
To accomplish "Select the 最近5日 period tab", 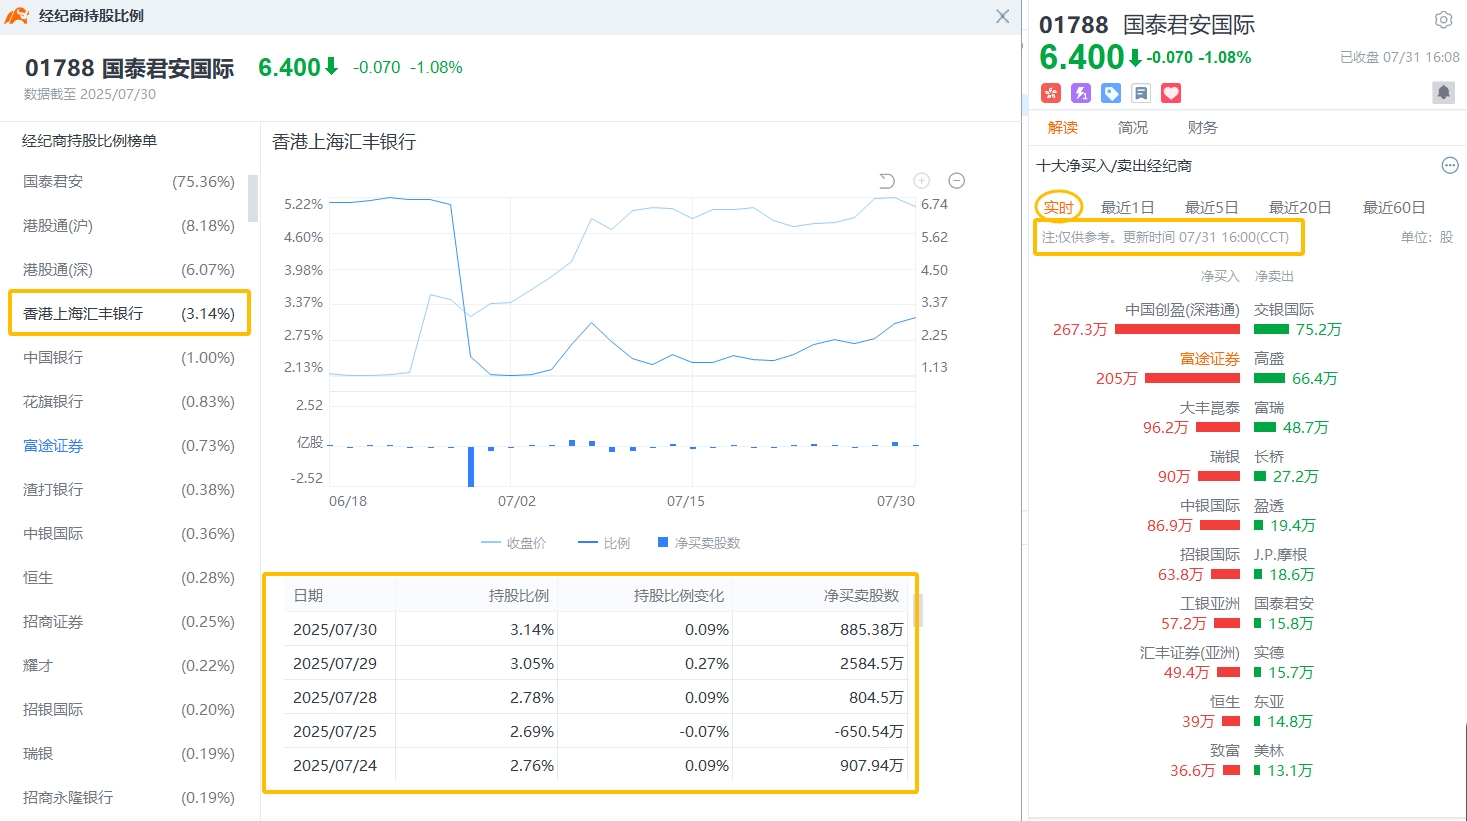I will (1212, 208).
